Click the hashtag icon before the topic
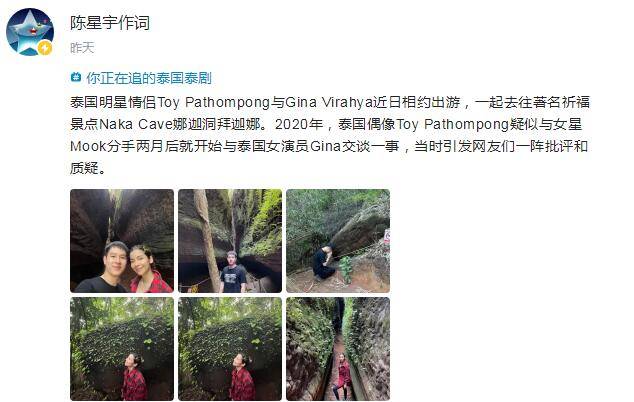This screenshot has height=402, width=634. 76,77
